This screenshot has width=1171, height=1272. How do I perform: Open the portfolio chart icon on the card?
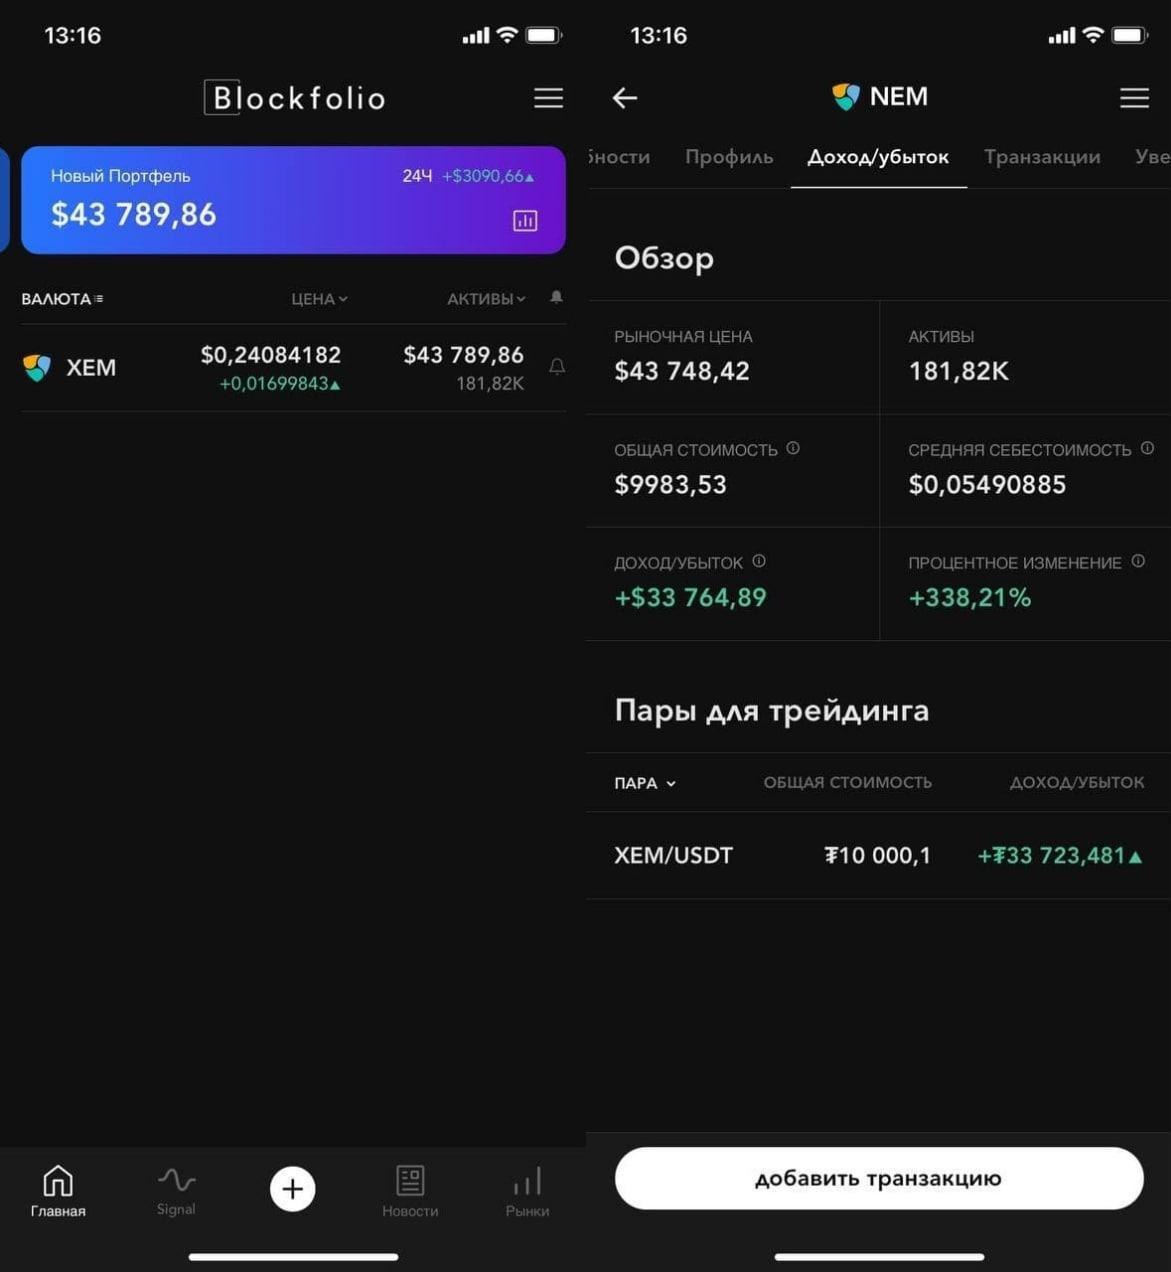click(525, 221)
